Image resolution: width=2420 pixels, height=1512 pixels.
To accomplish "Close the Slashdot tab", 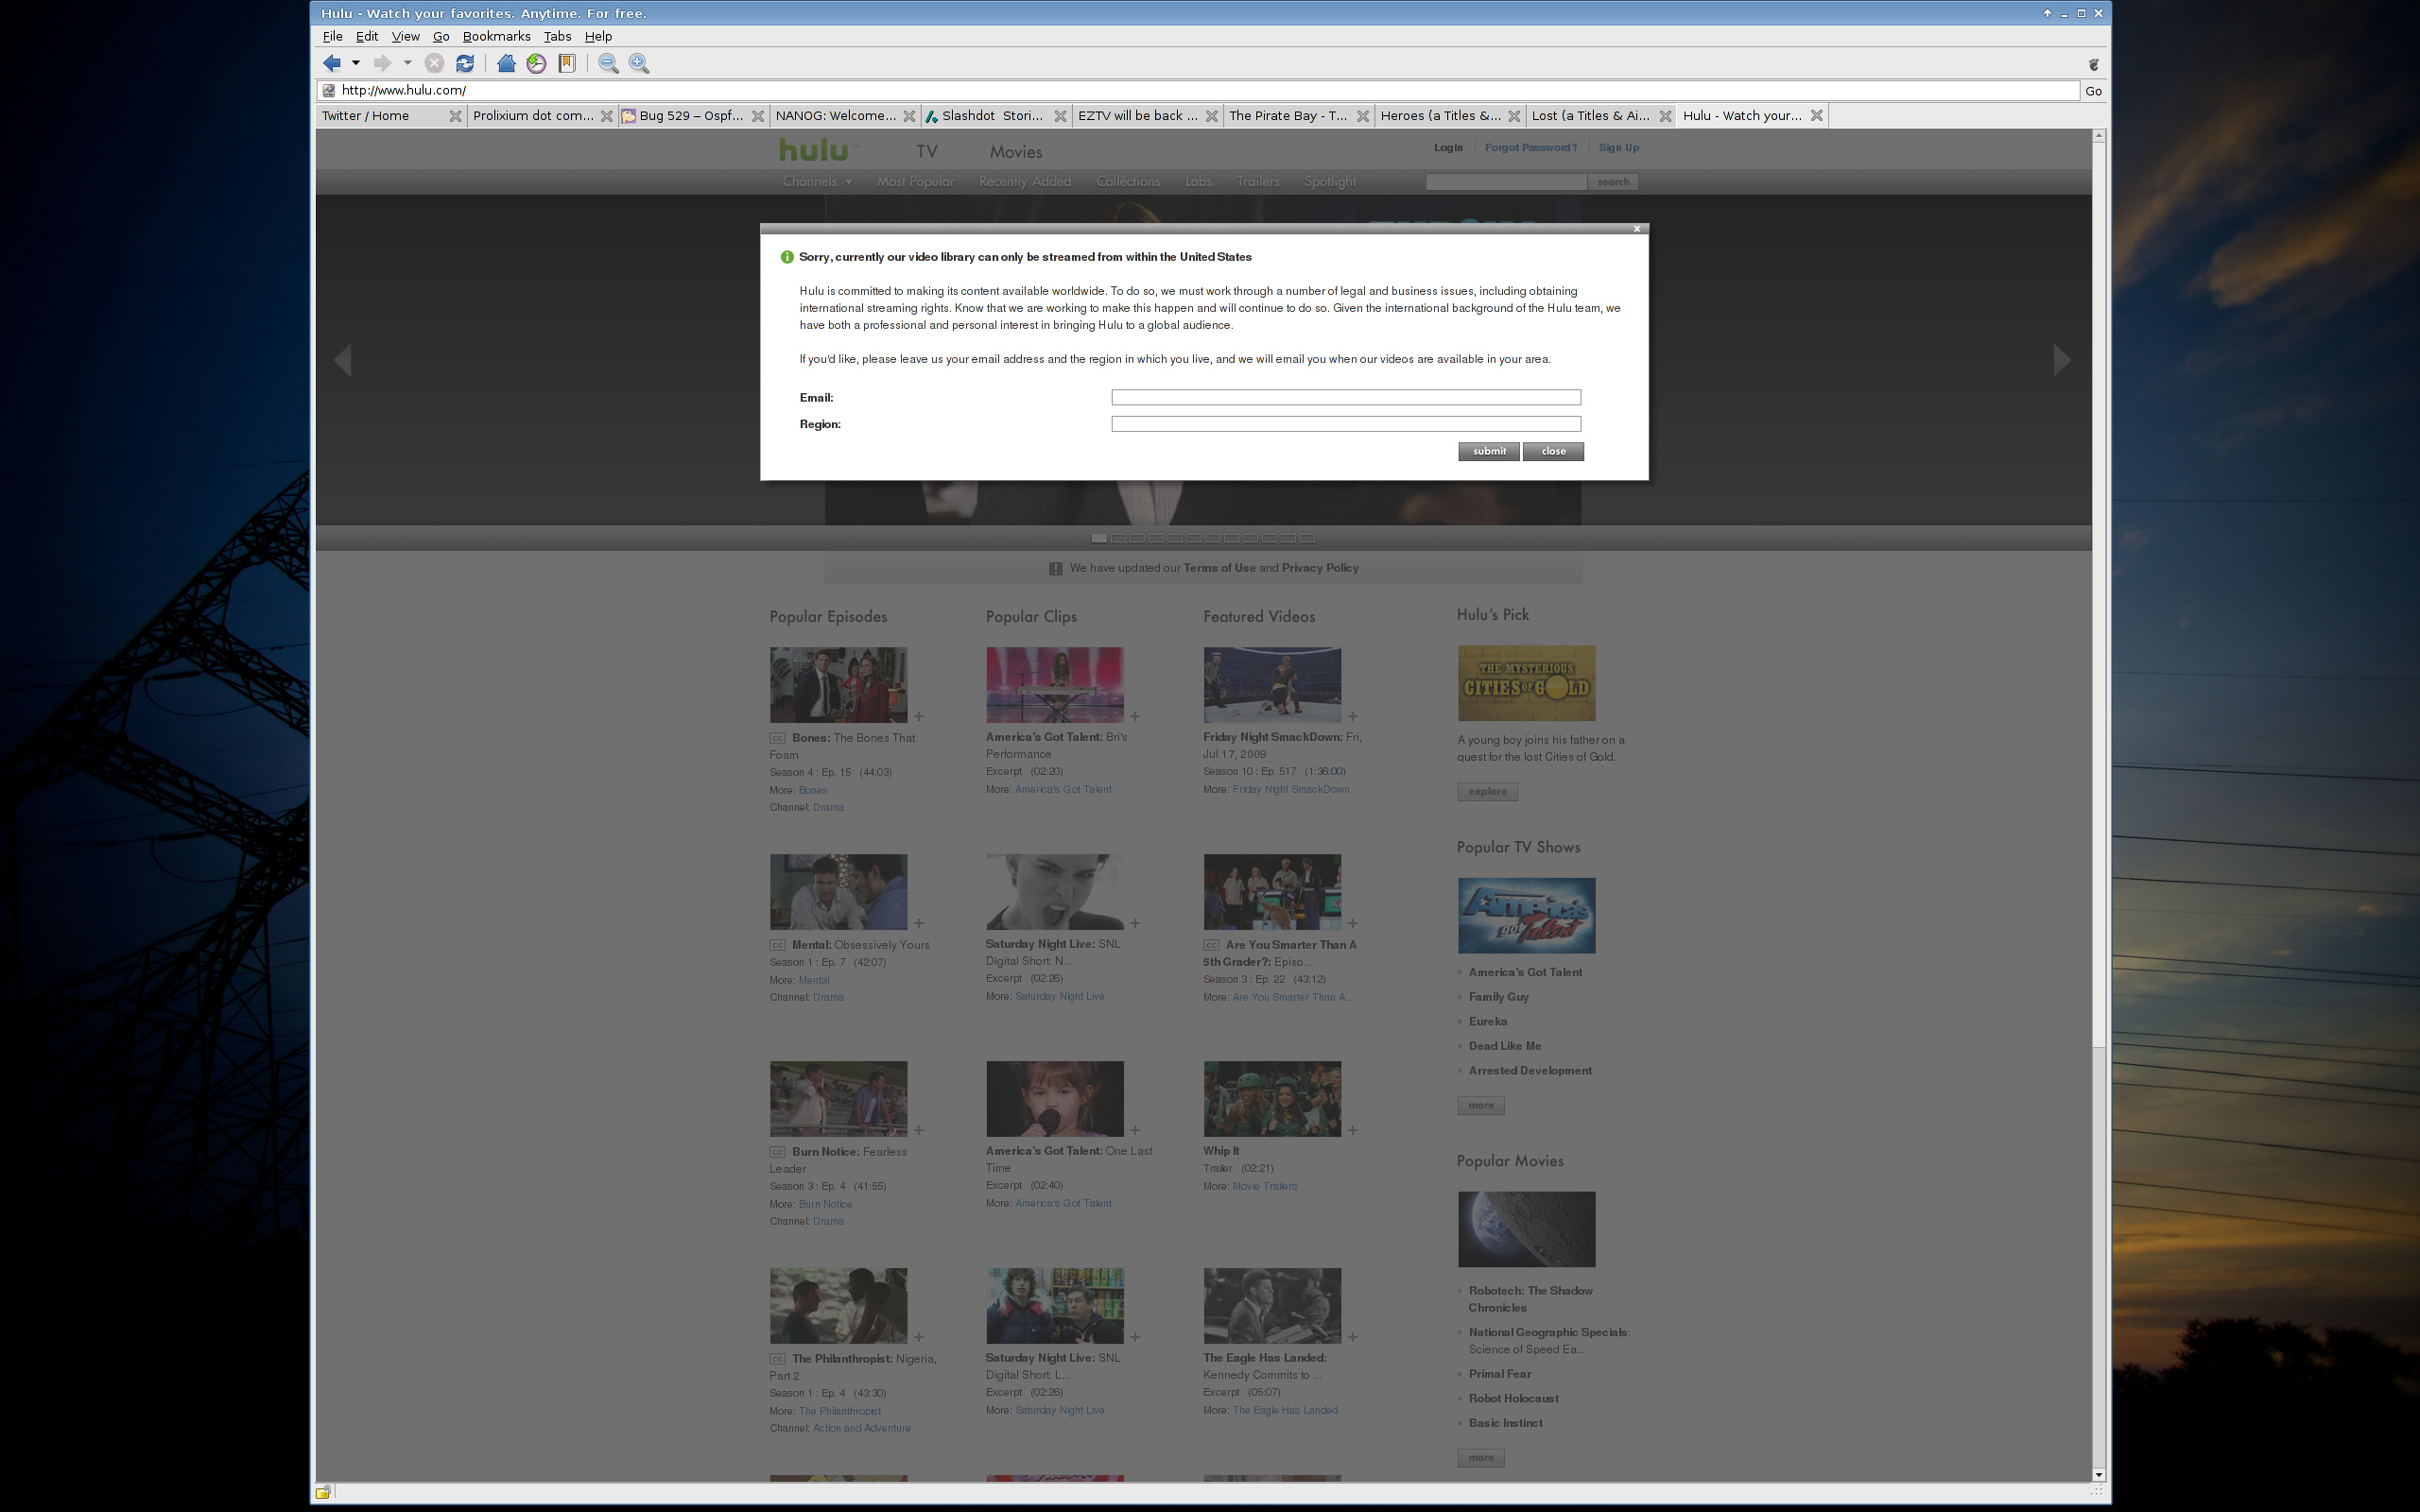I will point(1060,116).
